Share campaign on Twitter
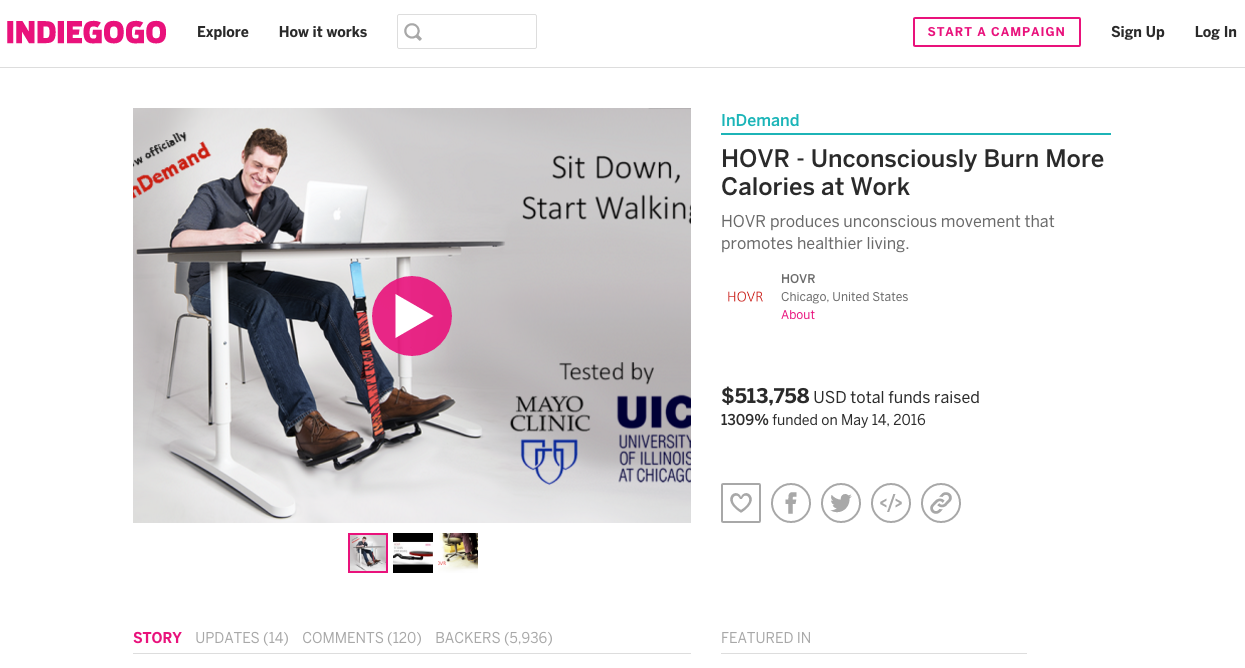 (x=841, y=503)
